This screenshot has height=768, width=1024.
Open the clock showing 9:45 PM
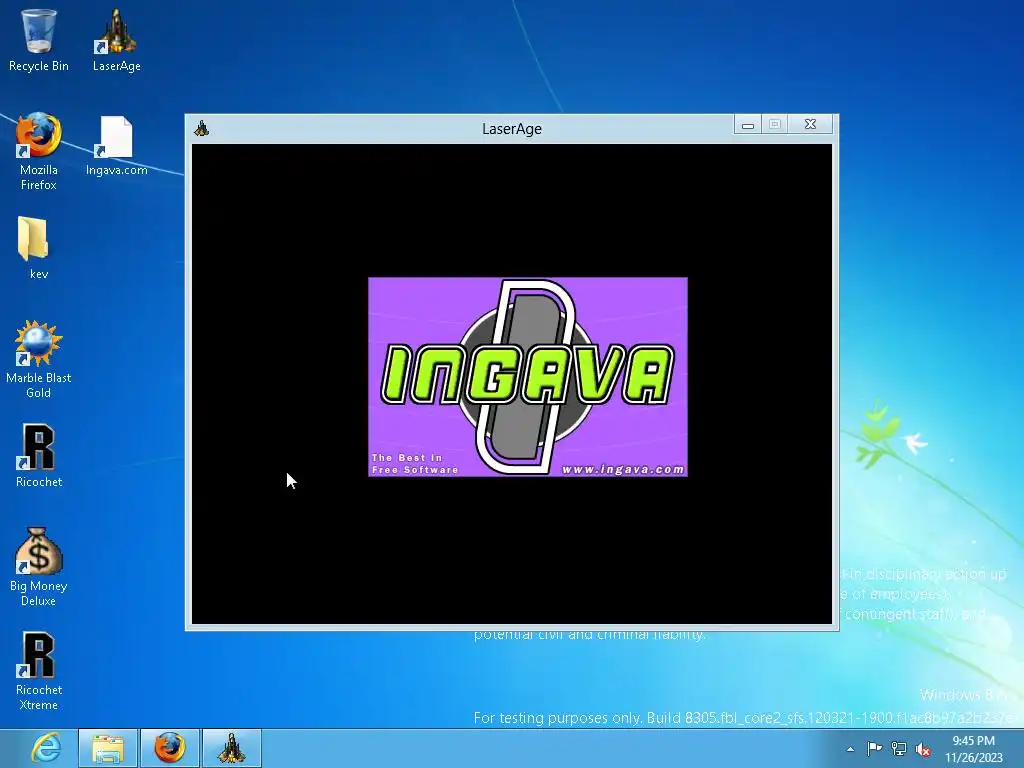pos(973,749)
